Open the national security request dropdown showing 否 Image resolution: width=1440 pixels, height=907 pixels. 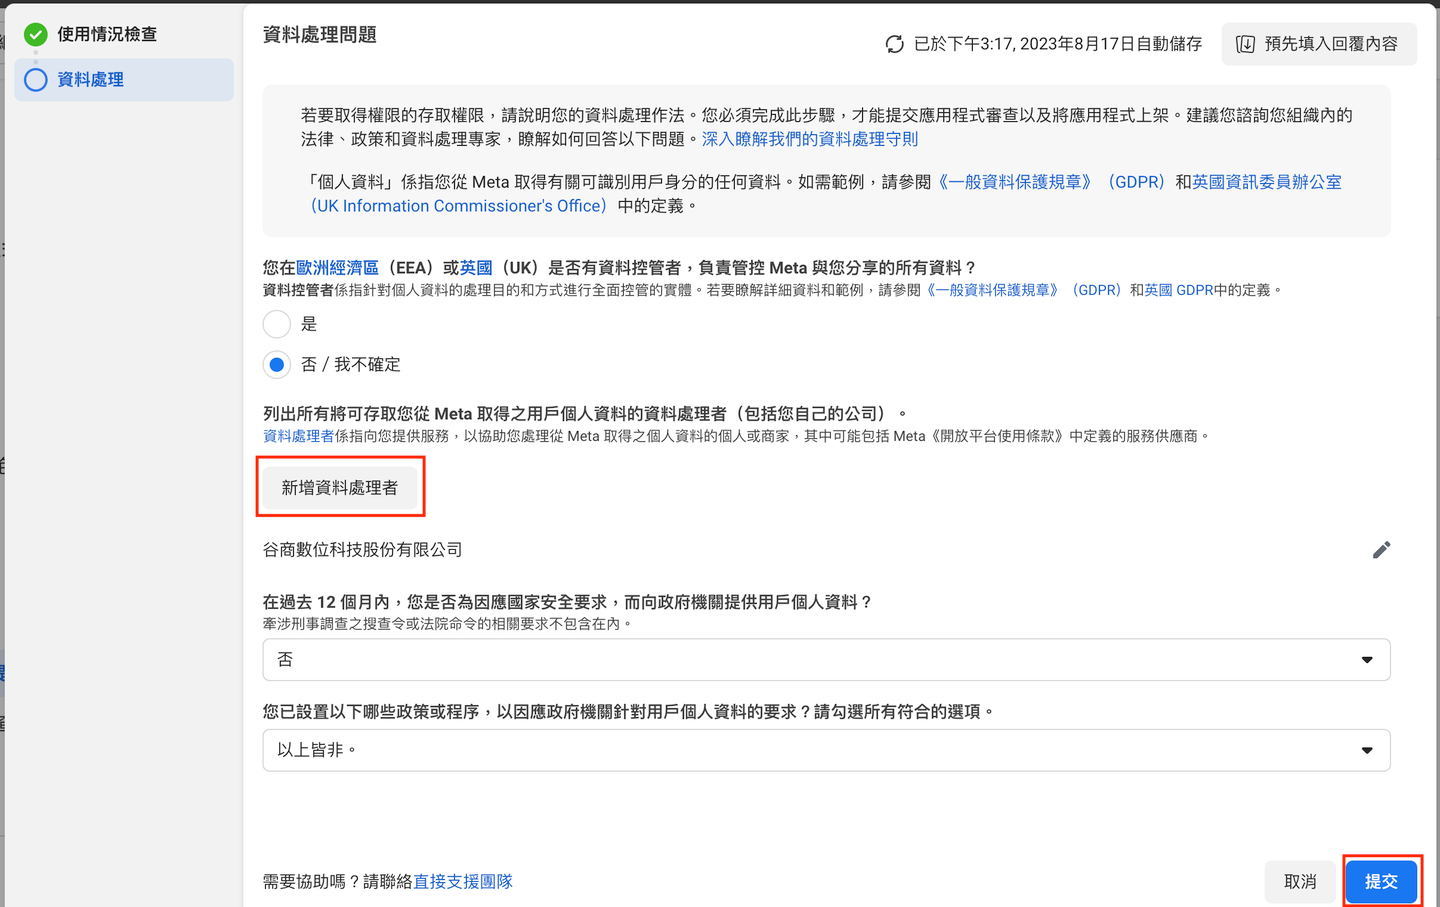(826, 660)
